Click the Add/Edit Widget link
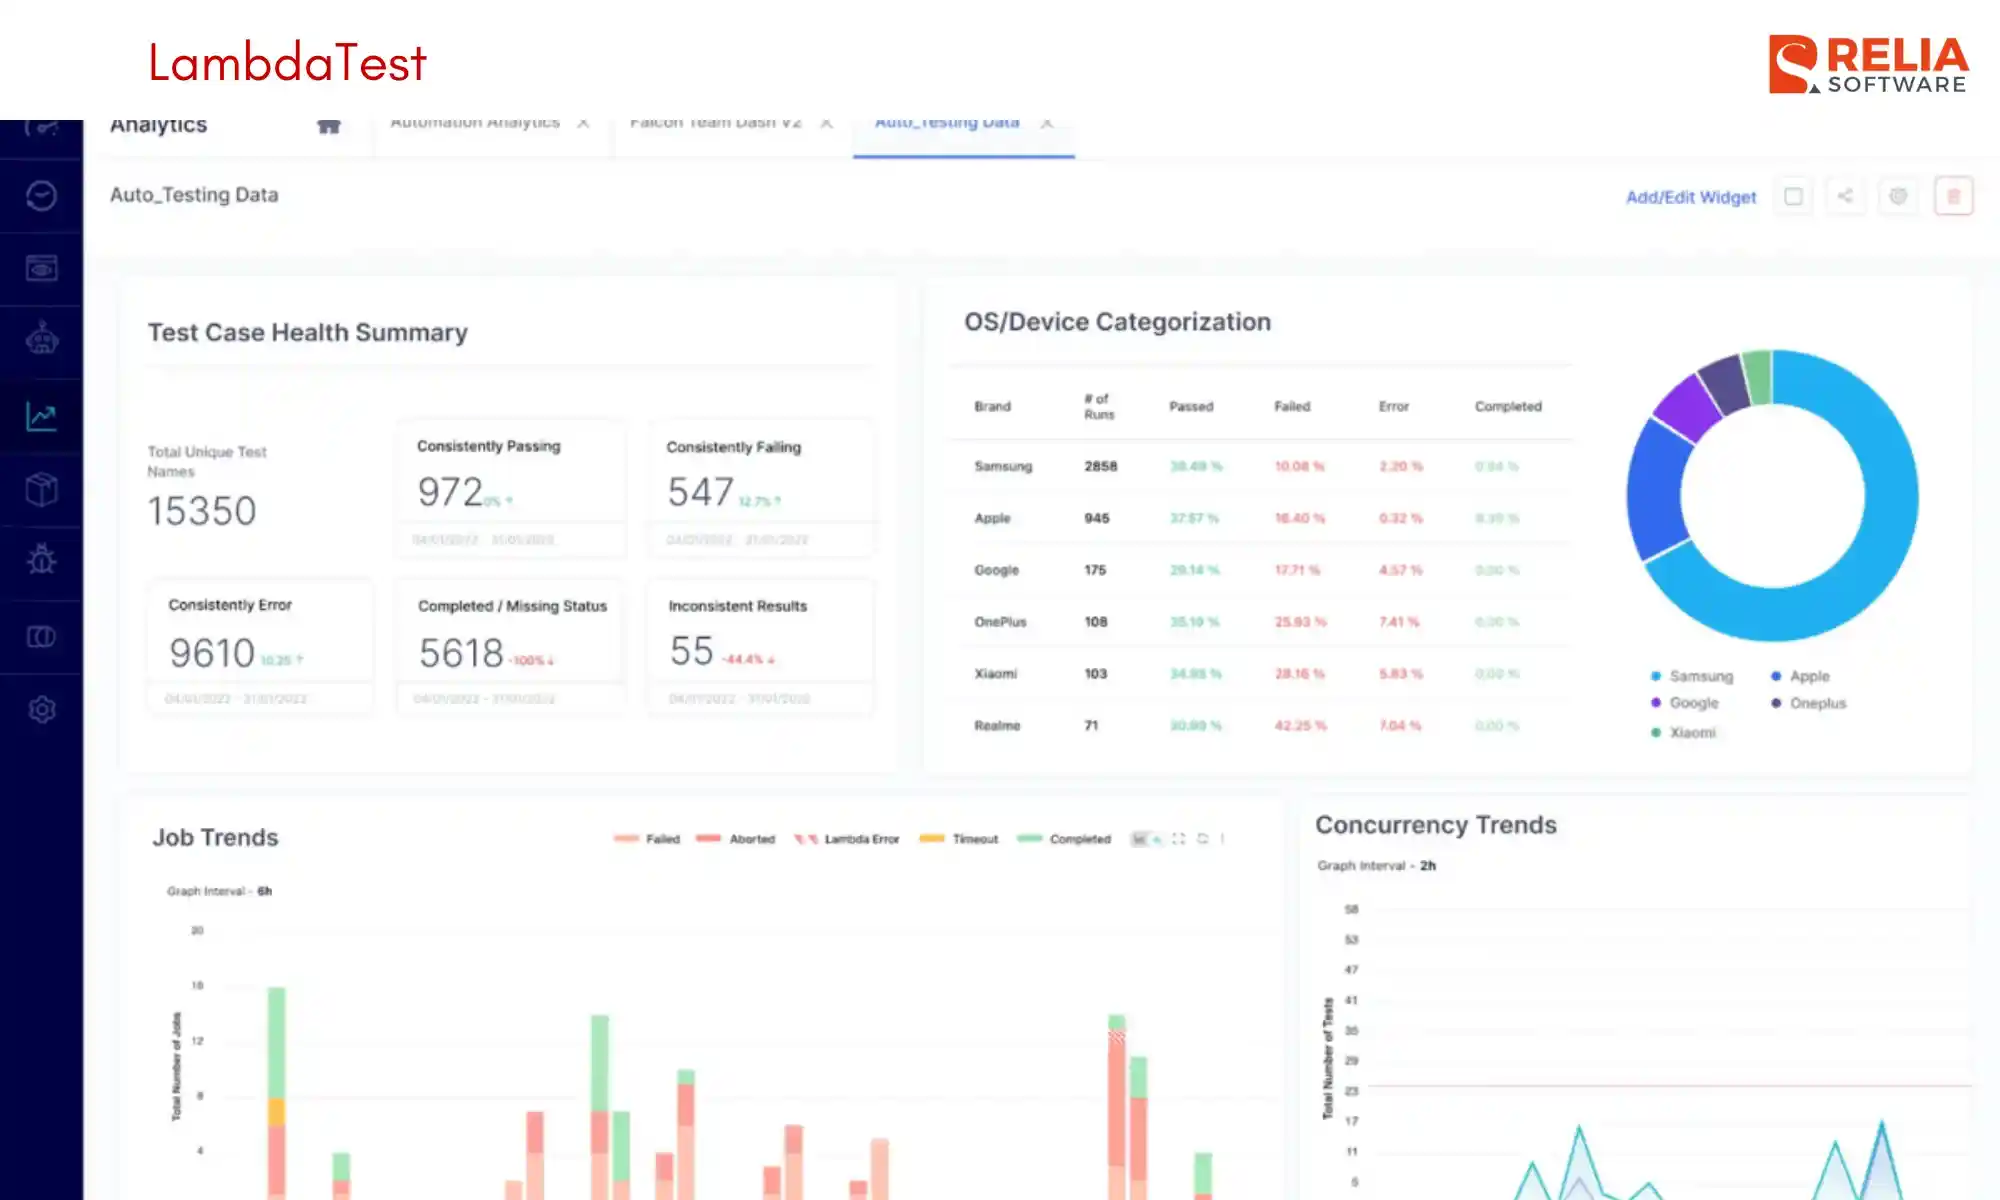 click(1690, 197)
